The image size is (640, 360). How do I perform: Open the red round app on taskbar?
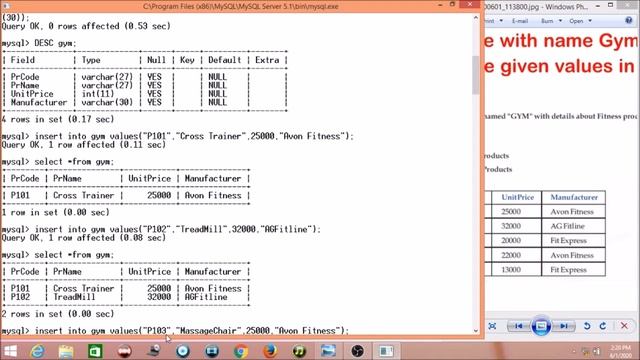124,351
